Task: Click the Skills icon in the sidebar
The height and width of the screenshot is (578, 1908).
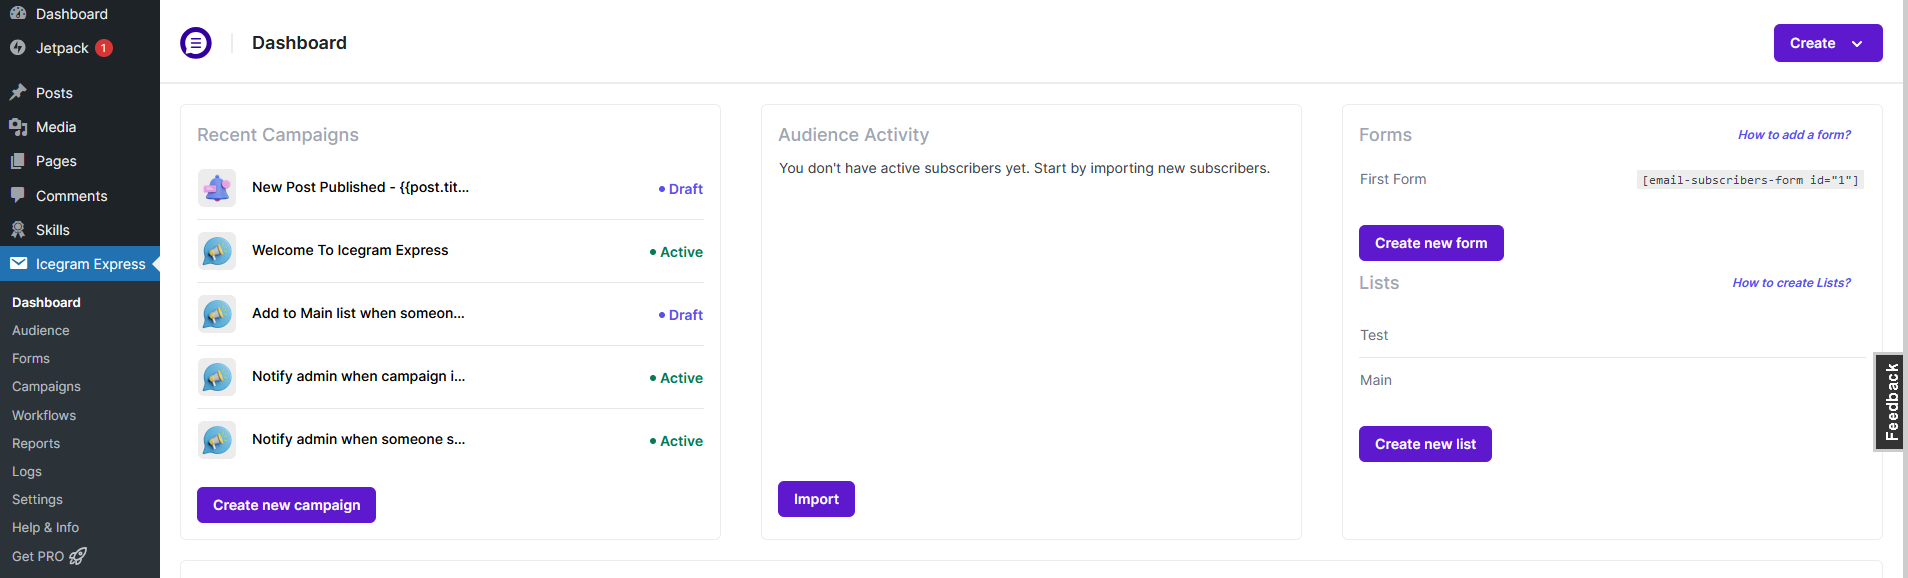Action: pos(18,230)
